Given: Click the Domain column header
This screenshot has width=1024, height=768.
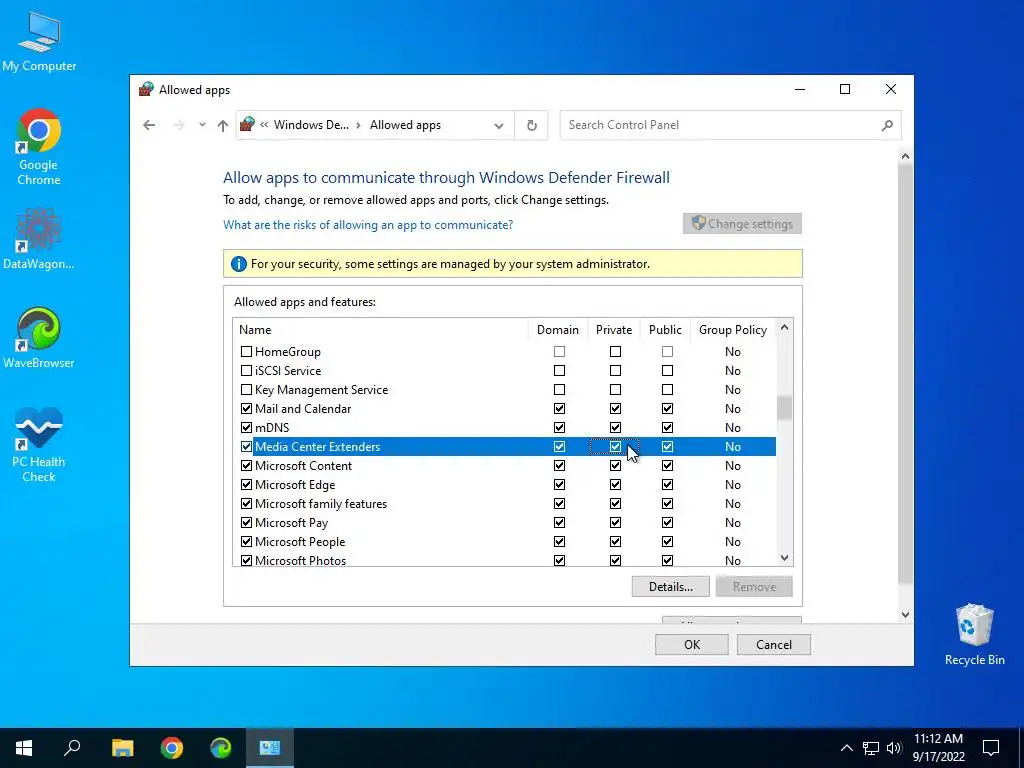Looking at the screenshot, I should coord(557,330).
